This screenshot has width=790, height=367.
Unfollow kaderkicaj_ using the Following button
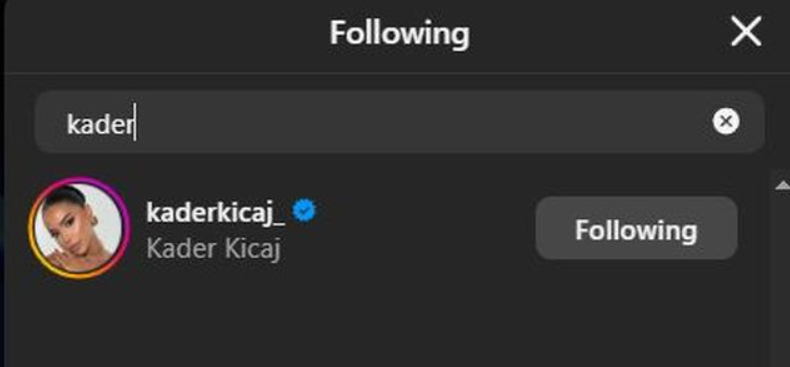[x=636, y=228]
